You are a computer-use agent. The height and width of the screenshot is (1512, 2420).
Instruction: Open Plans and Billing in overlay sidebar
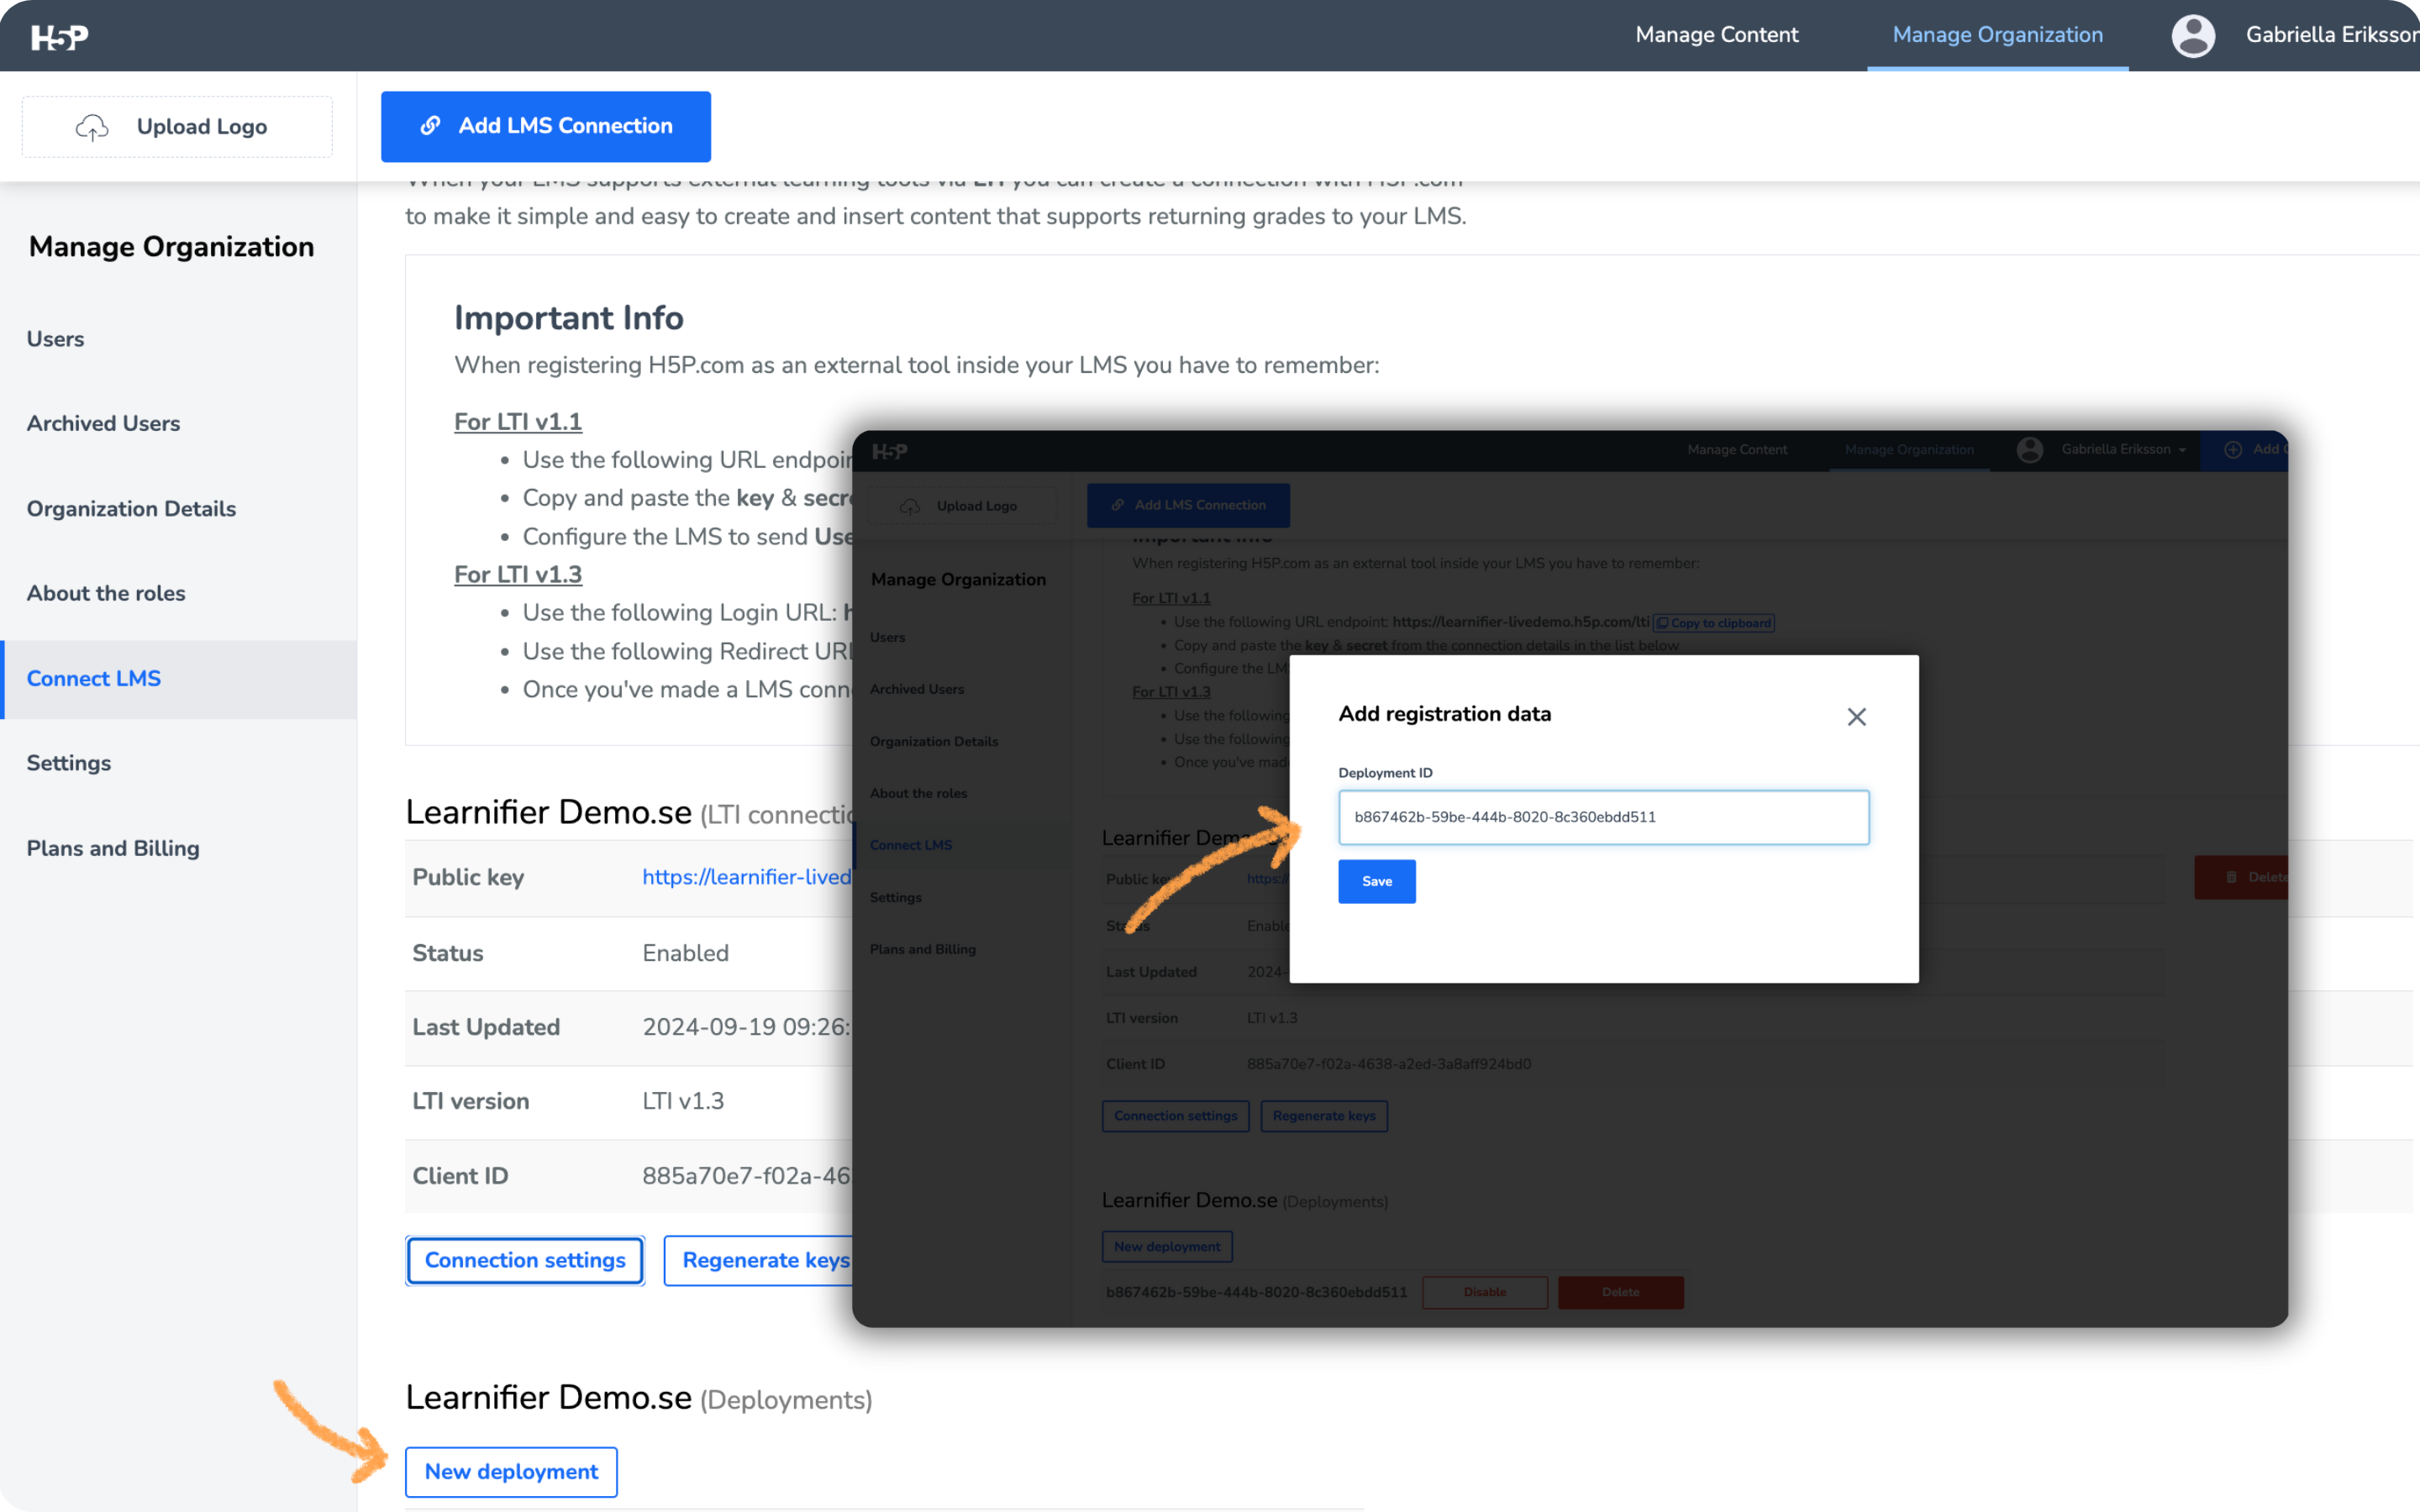(923, 949)
